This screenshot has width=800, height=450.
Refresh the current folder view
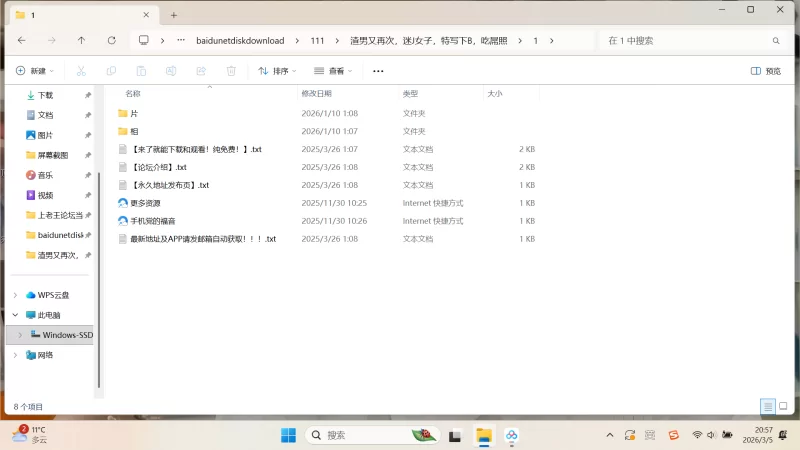click(x=111, y=41)
